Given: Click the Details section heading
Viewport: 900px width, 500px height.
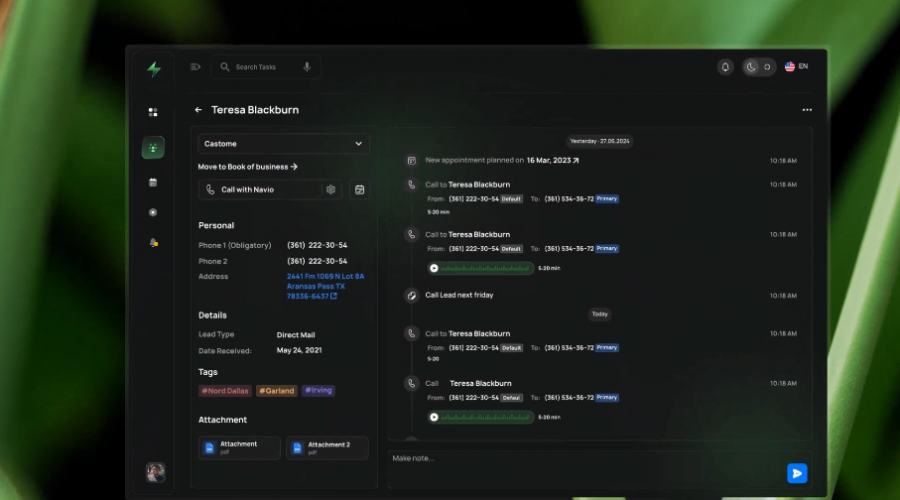Looking at the screenshot, I should tap(212, 315).
